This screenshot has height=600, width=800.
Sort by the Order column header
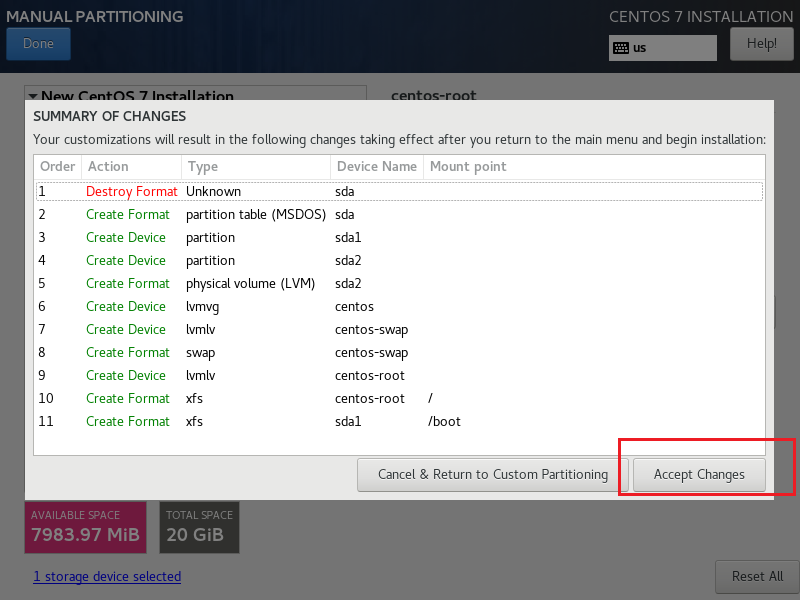point(58,166)
